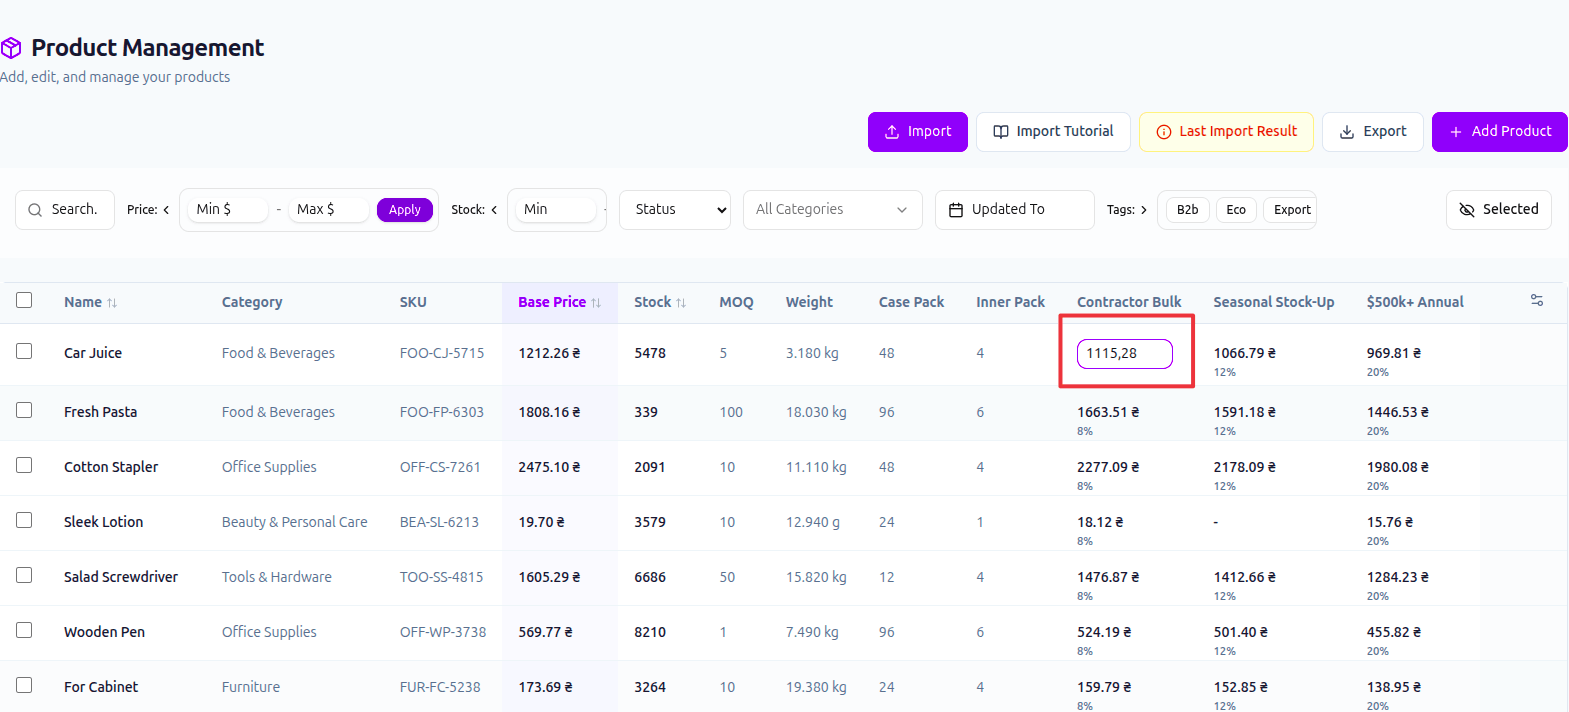
Task: Open the All Categories dropdown
Action: pyautogui.click(x=832, y=210)
